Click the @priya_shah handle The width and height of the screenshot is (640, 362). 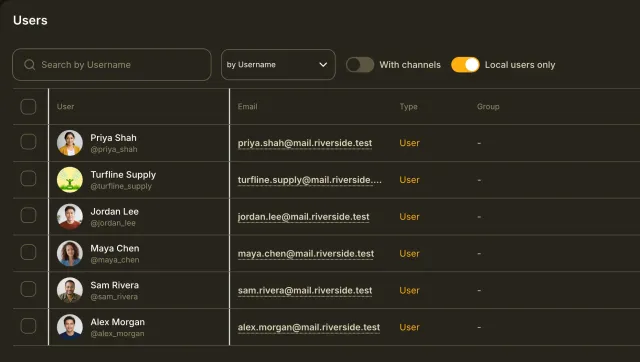pos(114,149)
